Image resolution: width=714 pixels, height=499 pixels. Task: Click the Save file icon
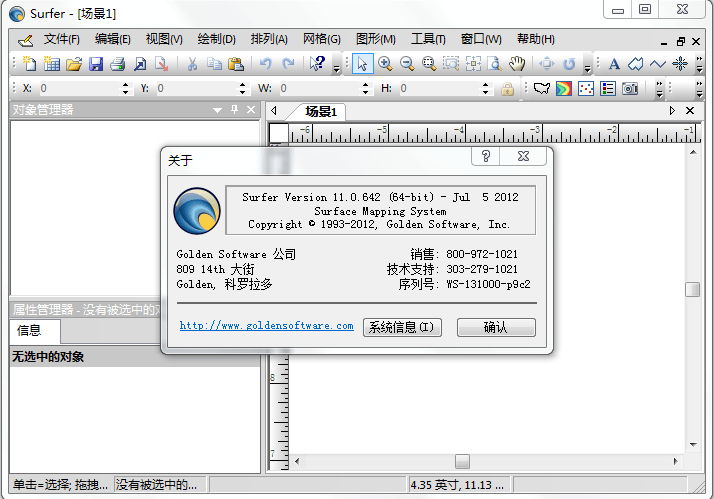(x=96, y=64)
